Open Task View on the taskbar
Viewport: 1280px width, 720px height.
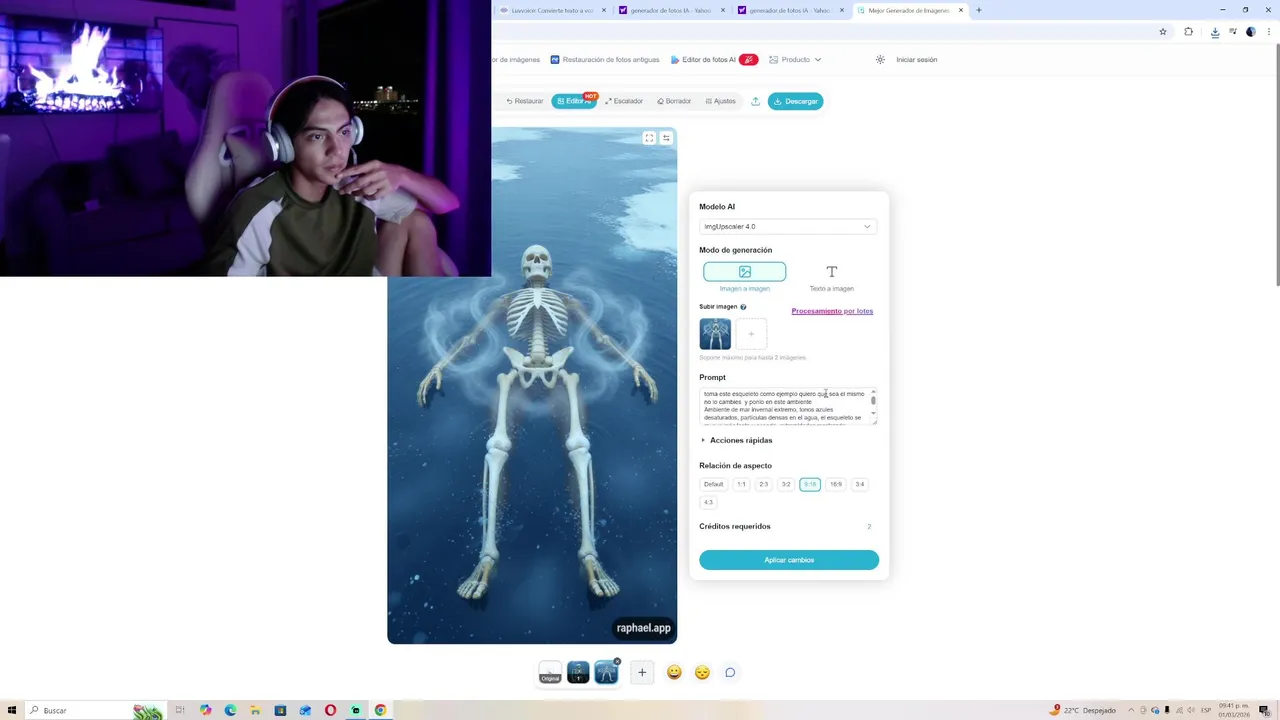tap(180, 710)
